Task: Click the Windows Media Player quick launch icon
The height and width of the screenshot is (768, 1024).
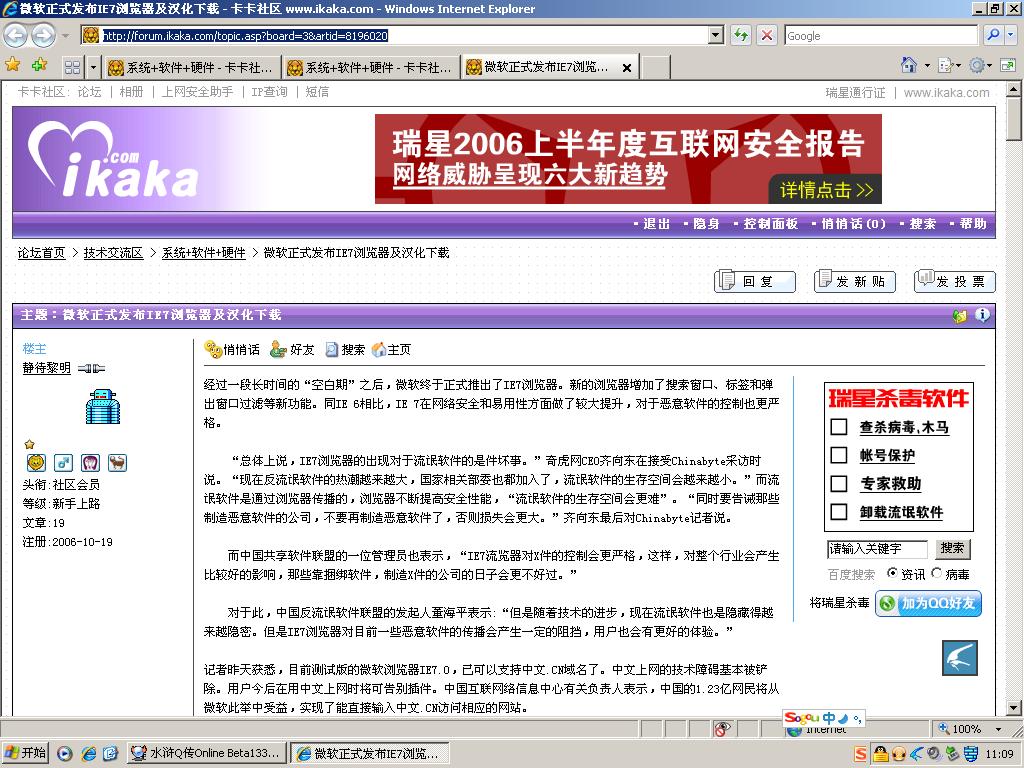Action: [x=64, y=753]
